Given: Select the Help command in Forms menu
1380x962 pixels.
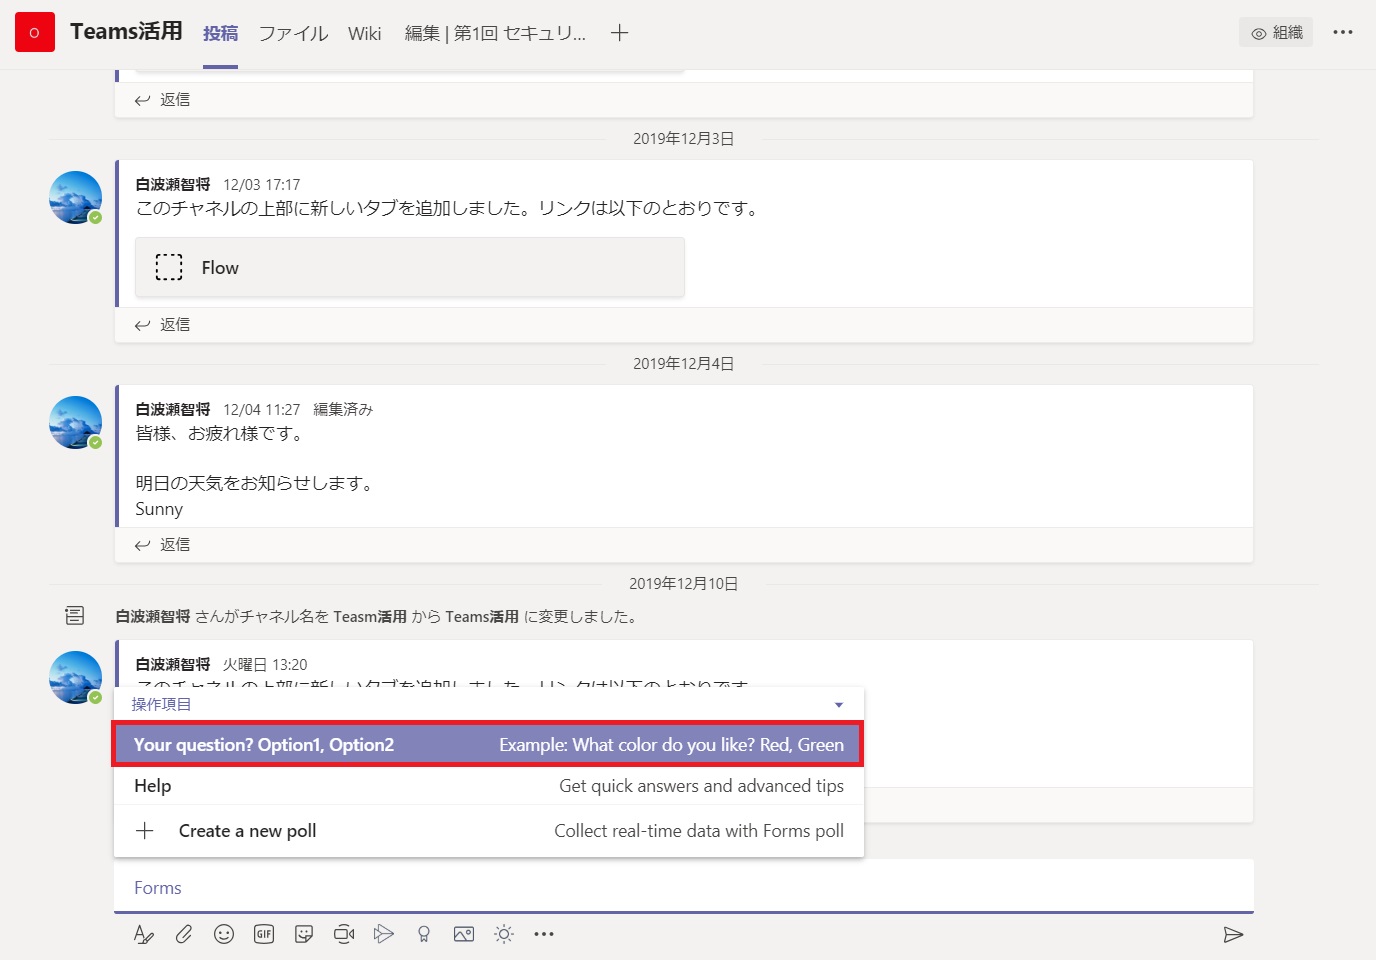Looking at the screenshot, I should tap(488, 787).
